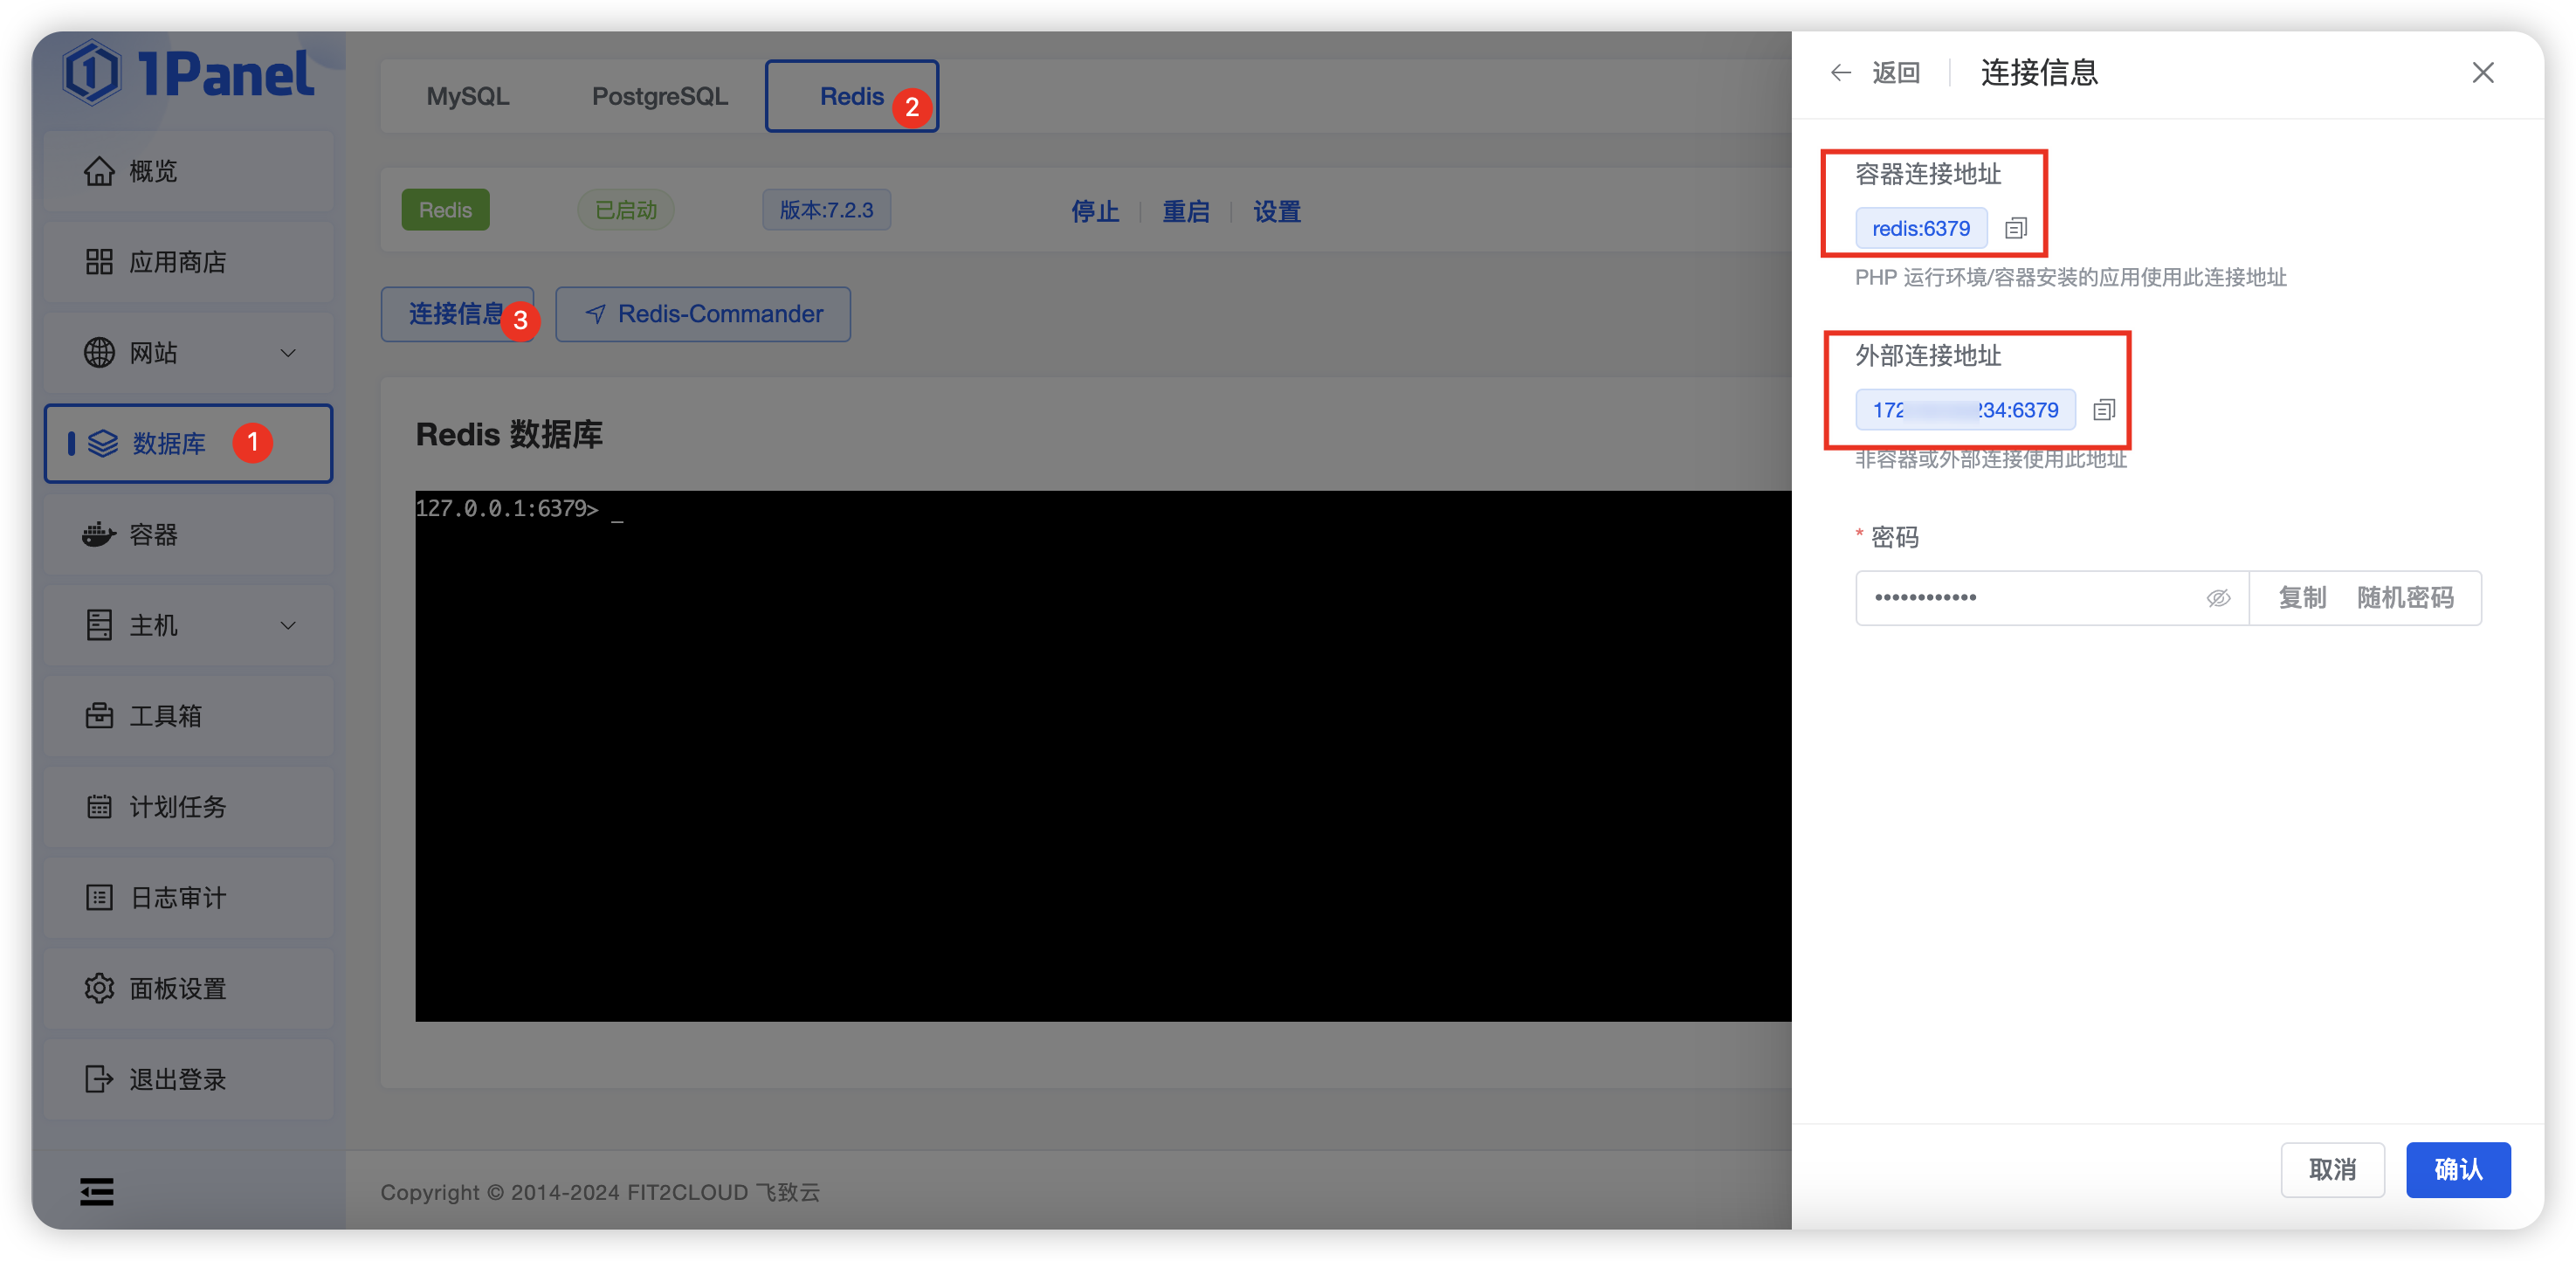
Task: Click the 版本:7.2.3 version tag
Action: (x=826, y=210)
